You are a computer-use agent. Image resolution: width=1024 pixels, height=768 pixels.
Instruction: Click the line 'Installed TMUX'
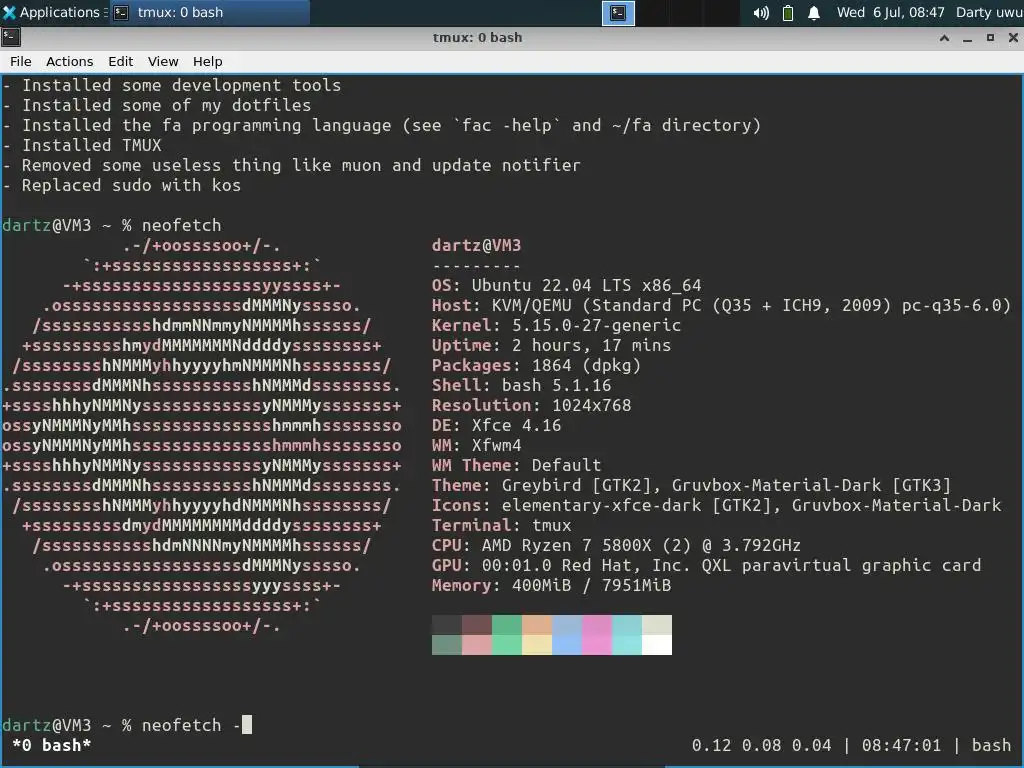(x=82, y=145)
